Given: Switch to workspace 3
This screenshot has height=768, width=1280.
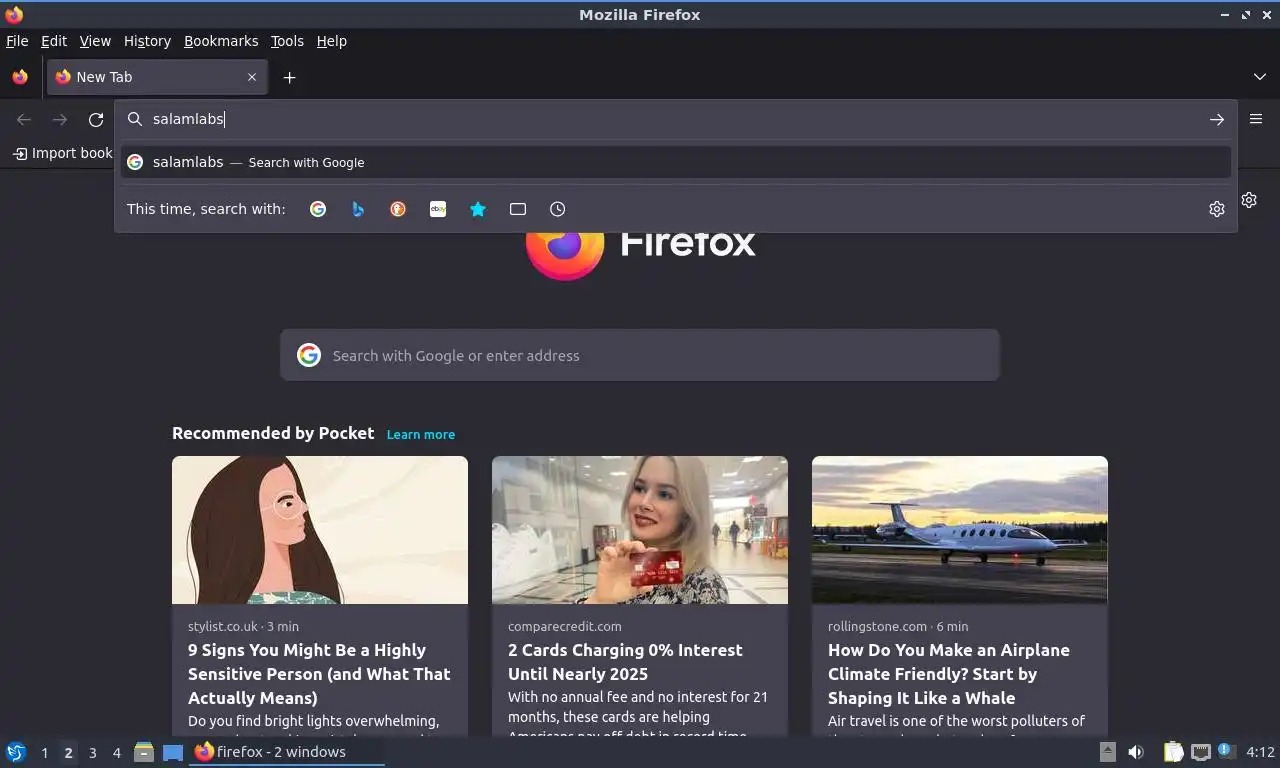Looking at the screenshot, I should point(92,753).
